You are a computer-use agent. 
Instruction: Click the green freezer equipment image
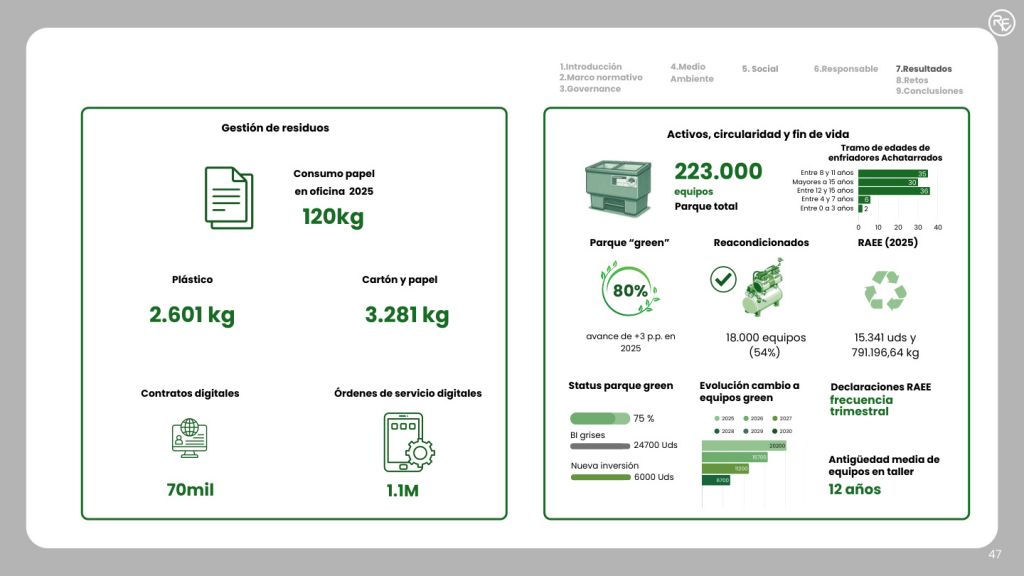[x=618, y=188]
